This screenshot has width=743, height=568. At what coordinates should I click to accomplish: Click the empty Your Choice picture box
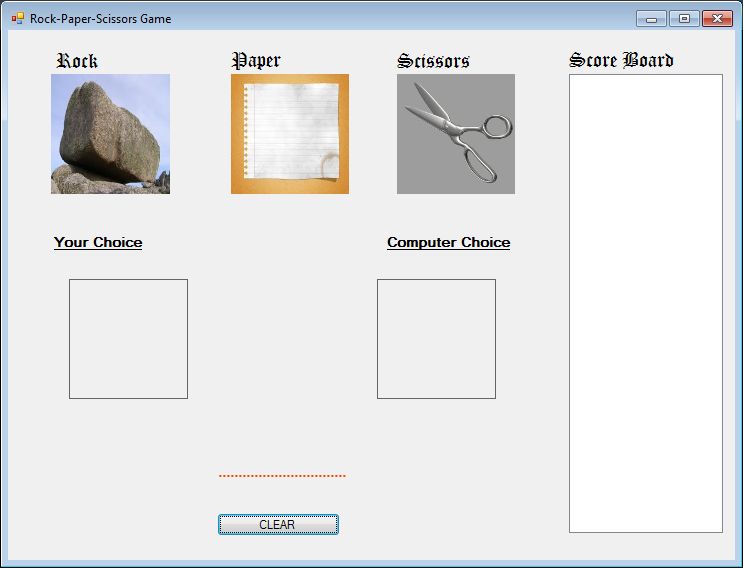(x=128, y=339)
